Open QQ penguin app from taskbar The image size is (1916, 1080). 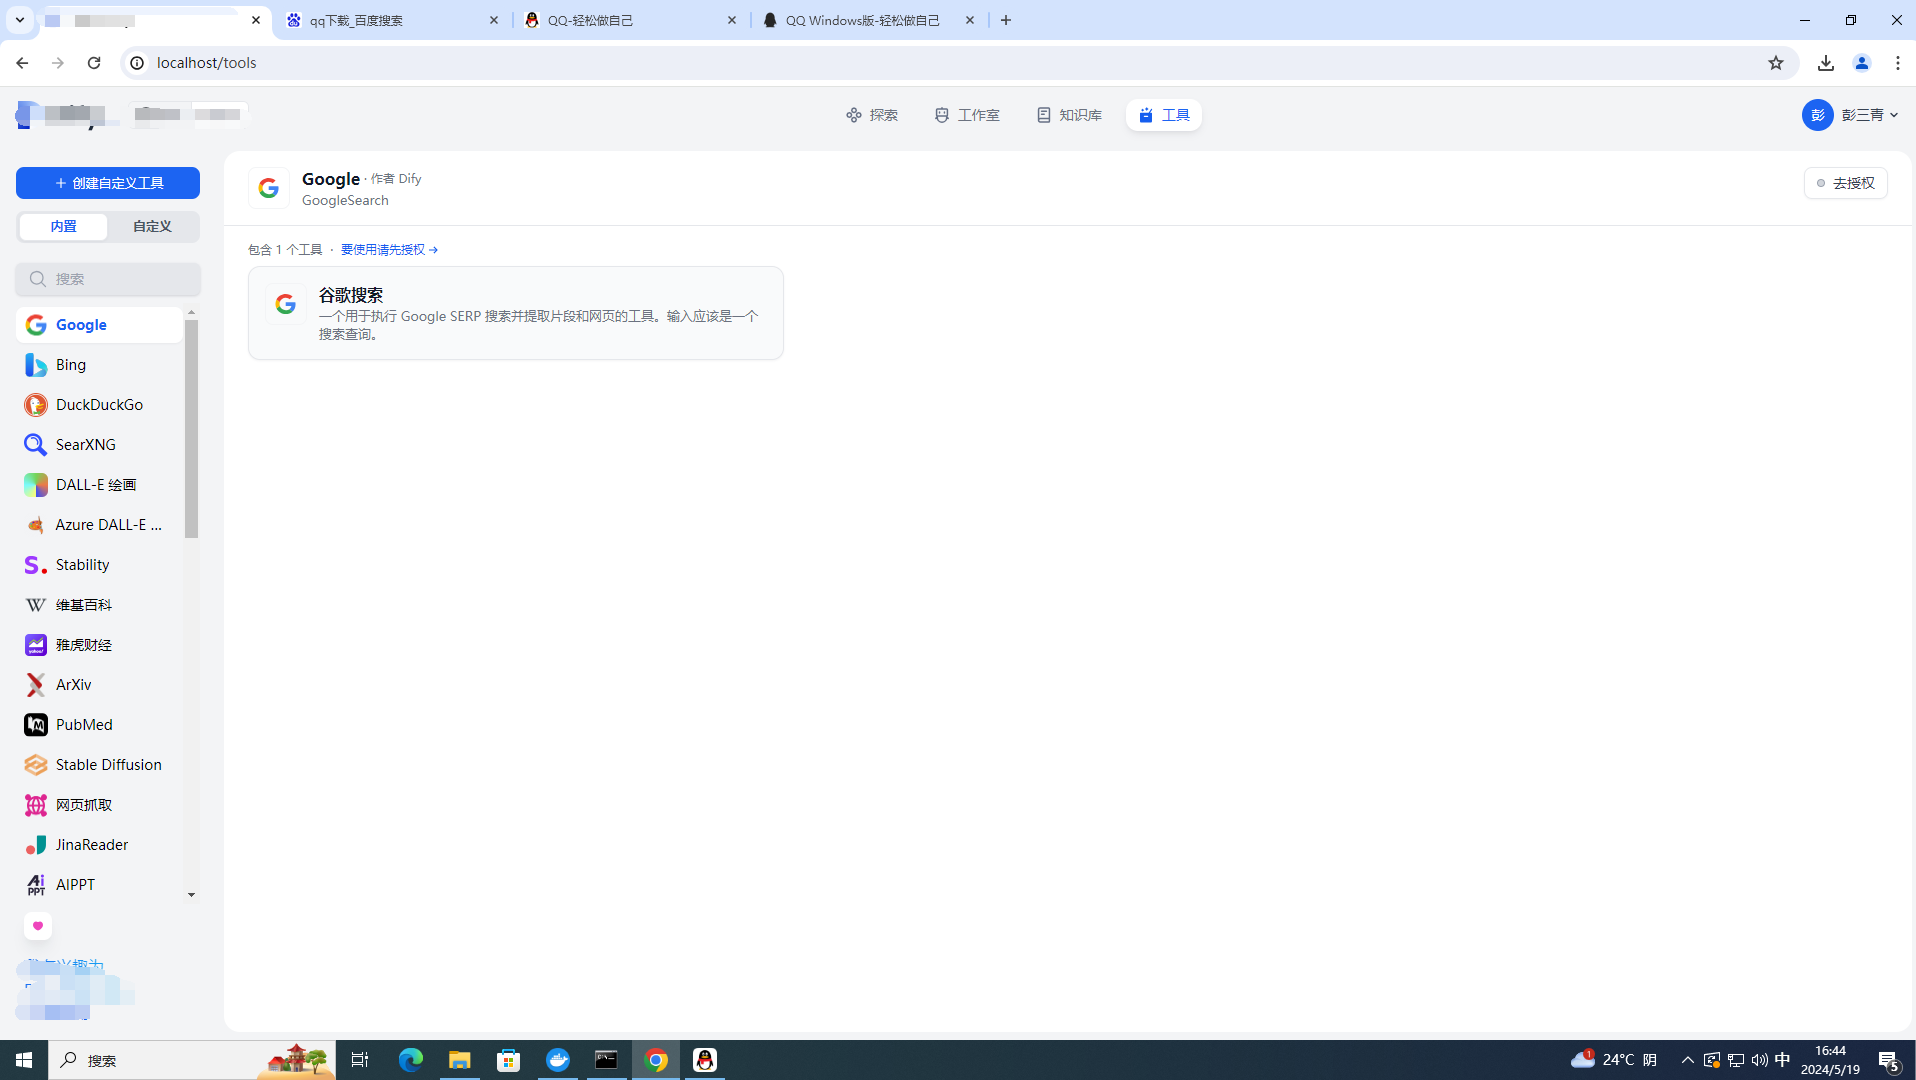(705, 1060)
